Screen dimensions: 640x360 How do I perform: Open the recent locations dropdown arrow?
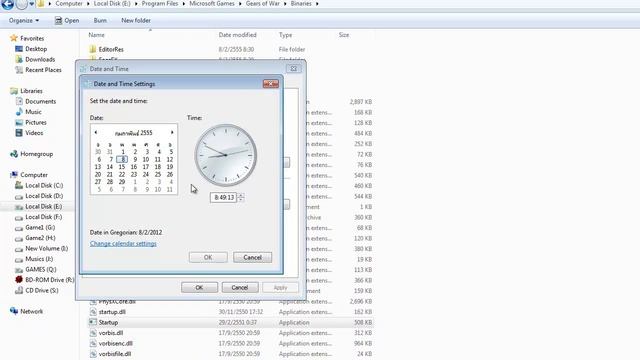[31, 4]
